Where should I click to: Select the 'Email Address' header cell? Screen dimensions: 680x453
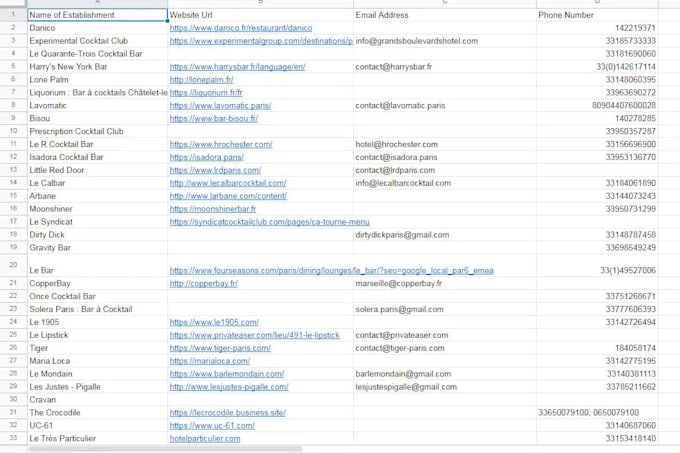(x=445, y=15)
